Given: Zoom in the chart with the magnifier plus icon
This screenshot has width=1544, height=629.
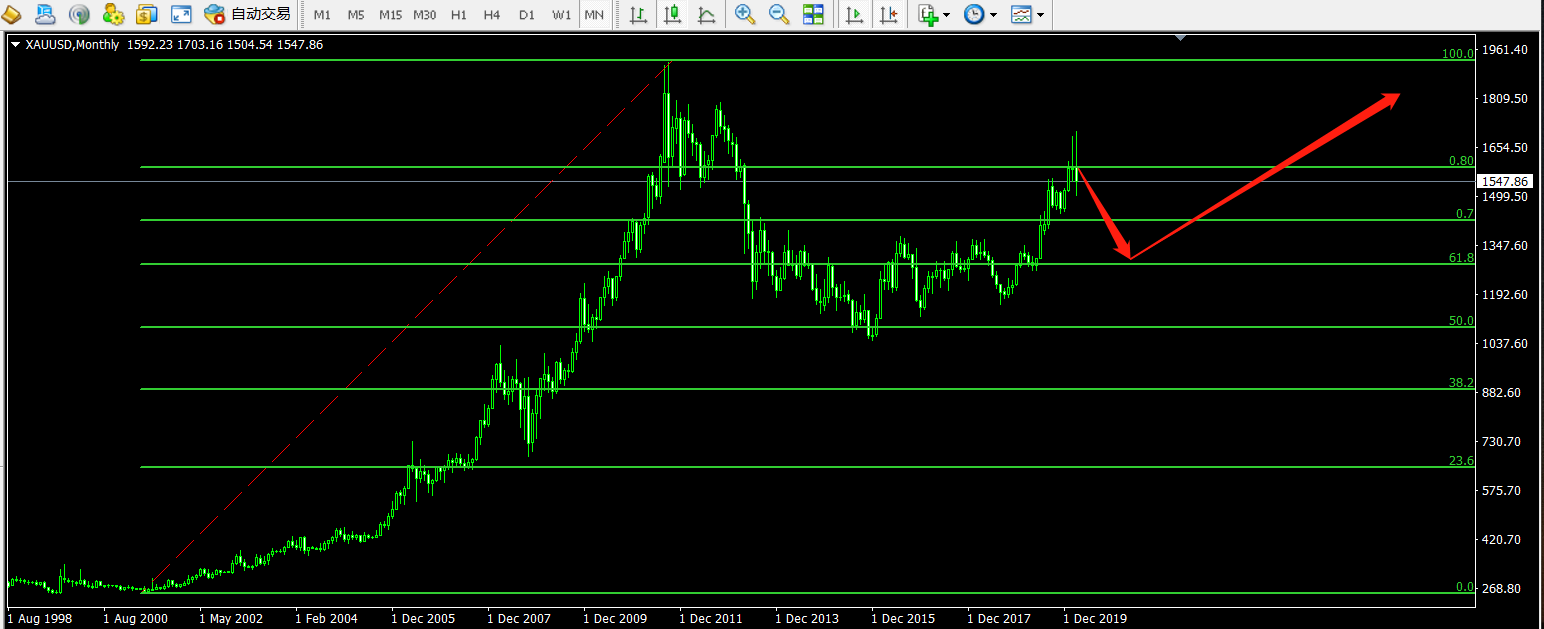Looking at the screenshot, I should [x=745, y=14].
